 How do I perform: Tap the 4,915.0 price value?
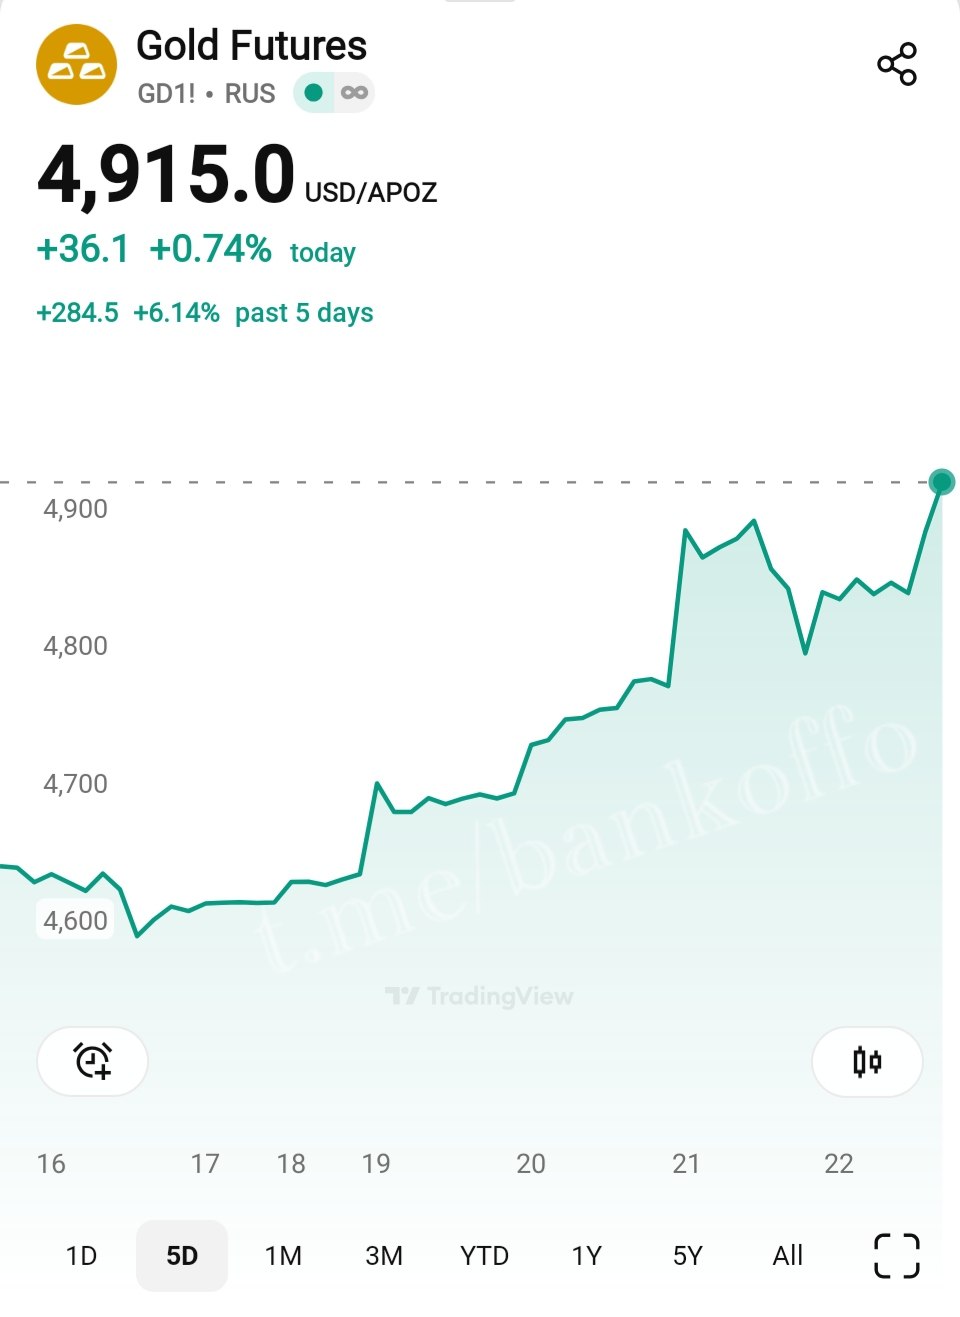tap(166, 176)
